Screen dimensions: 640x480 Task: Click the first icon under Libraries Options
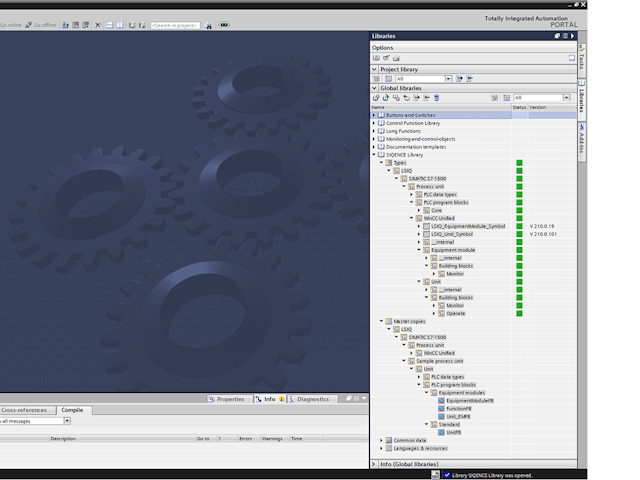pyautogui.click(x=376, y=58)
